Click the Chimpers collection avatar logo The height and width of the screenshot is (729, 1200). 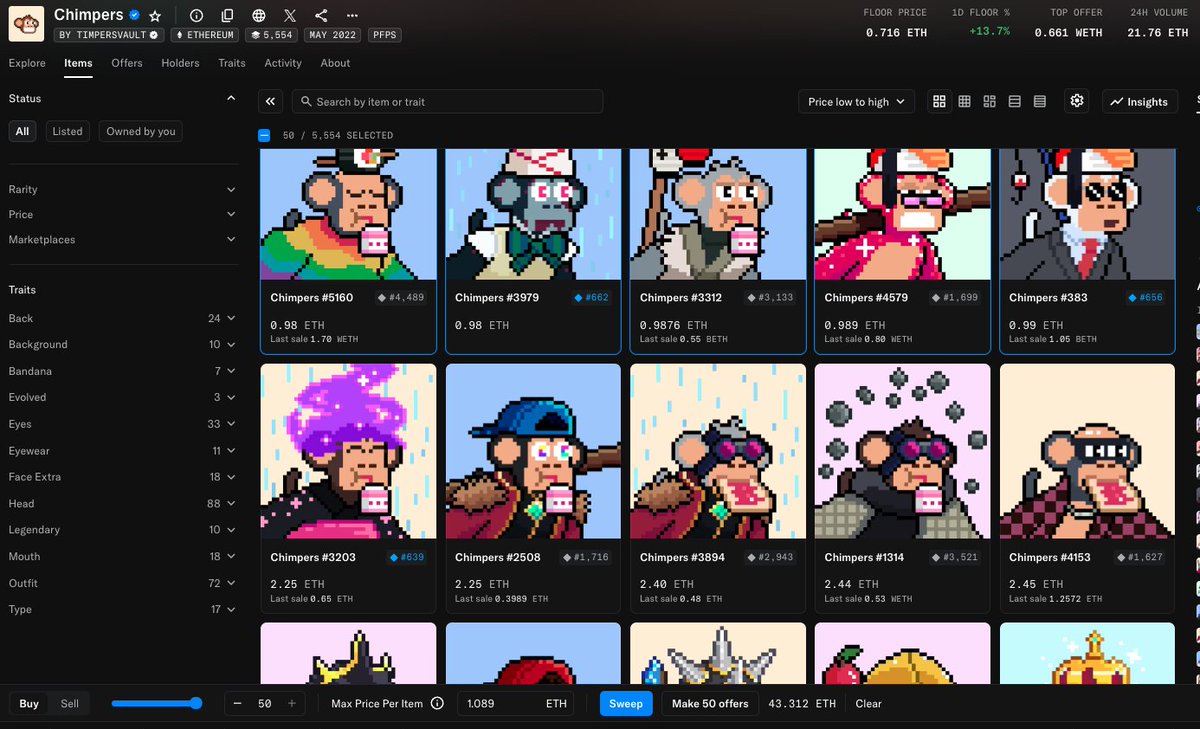(x=26, y=24)
